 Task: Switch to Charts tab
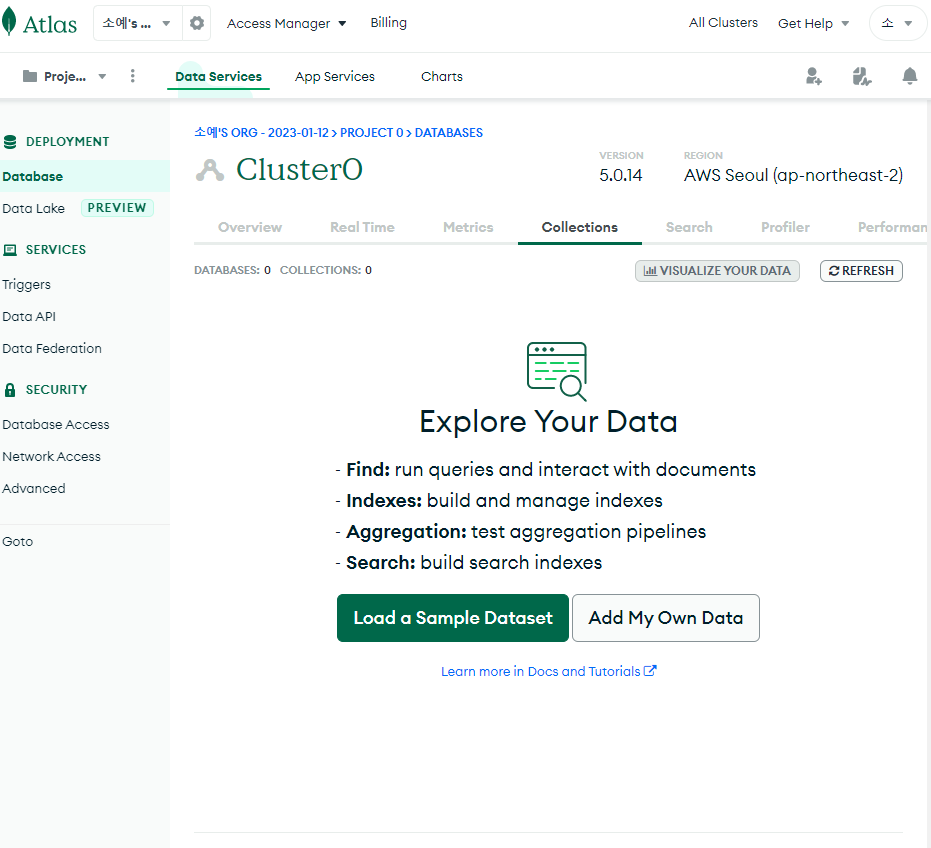click(442, 77)
